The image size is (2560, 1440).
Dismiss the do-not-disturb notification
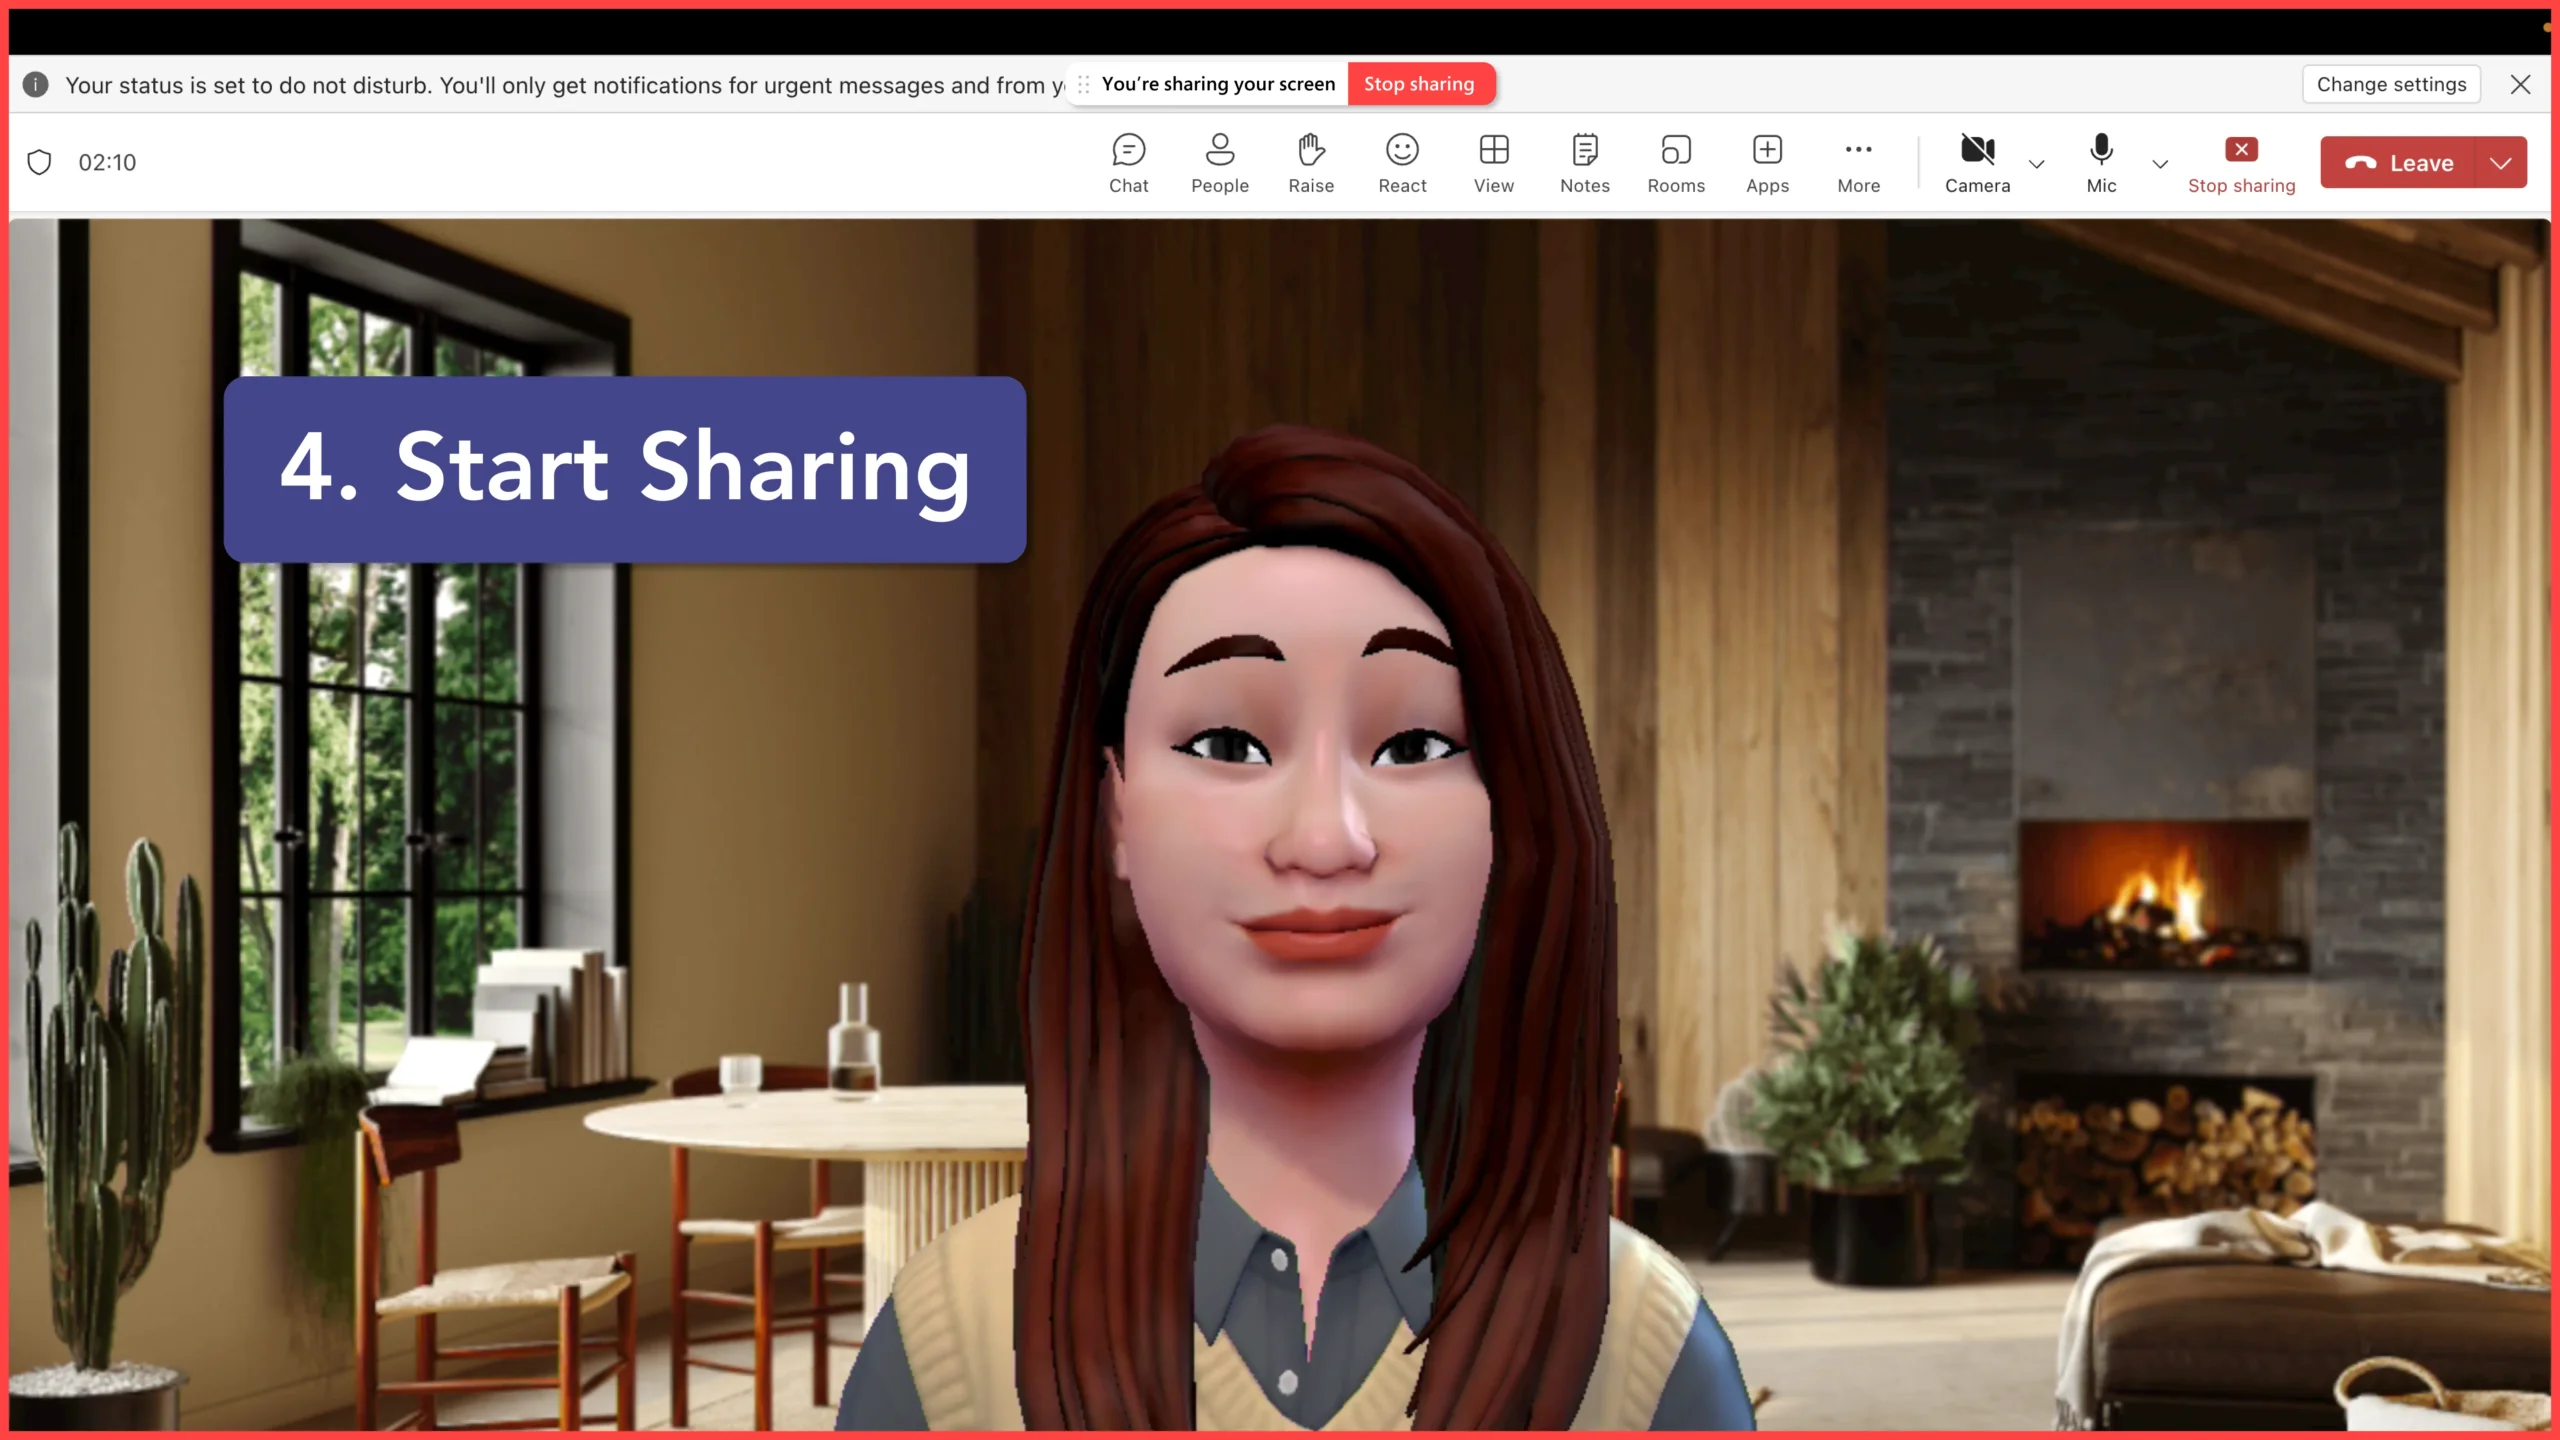(2520, 84)
